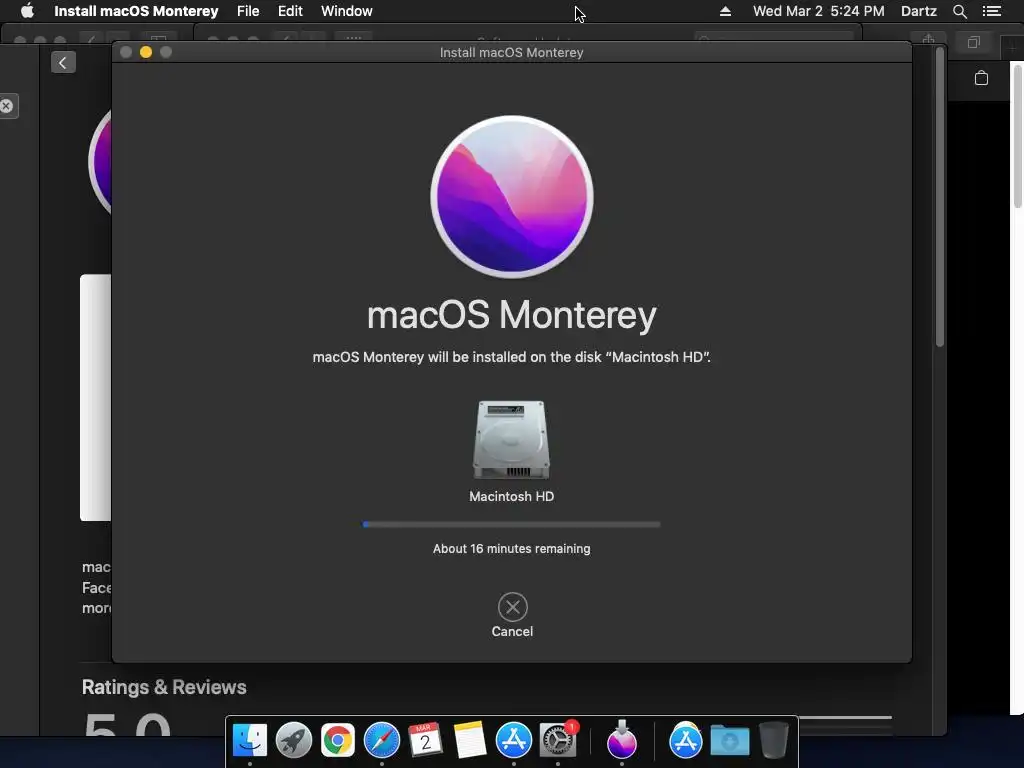Go back in the App Store window
Viewport: 1024px width, 768px height.
pyautogui.click(x=63, y=63)
